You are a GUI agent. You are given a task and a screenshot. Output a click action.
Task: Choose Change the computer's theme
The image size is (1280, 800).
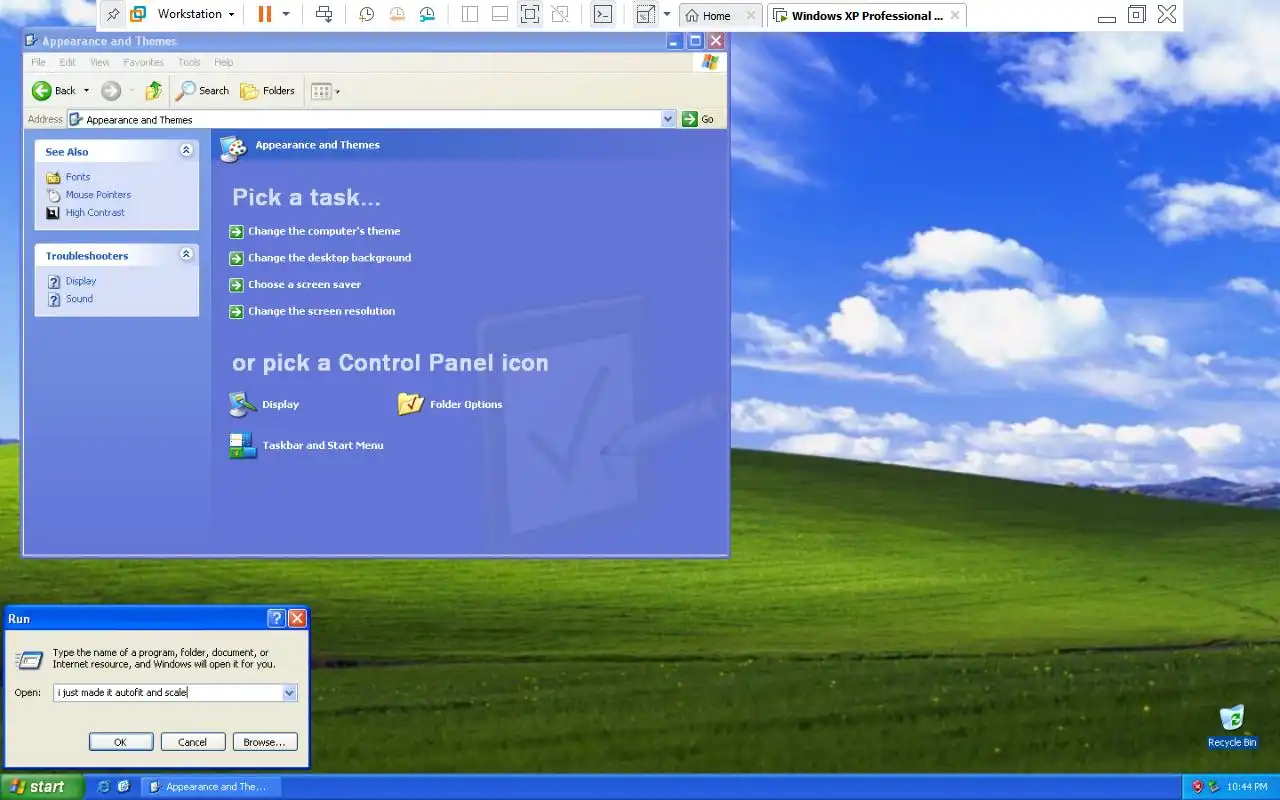pyautogui.click(x=324, y=231)
